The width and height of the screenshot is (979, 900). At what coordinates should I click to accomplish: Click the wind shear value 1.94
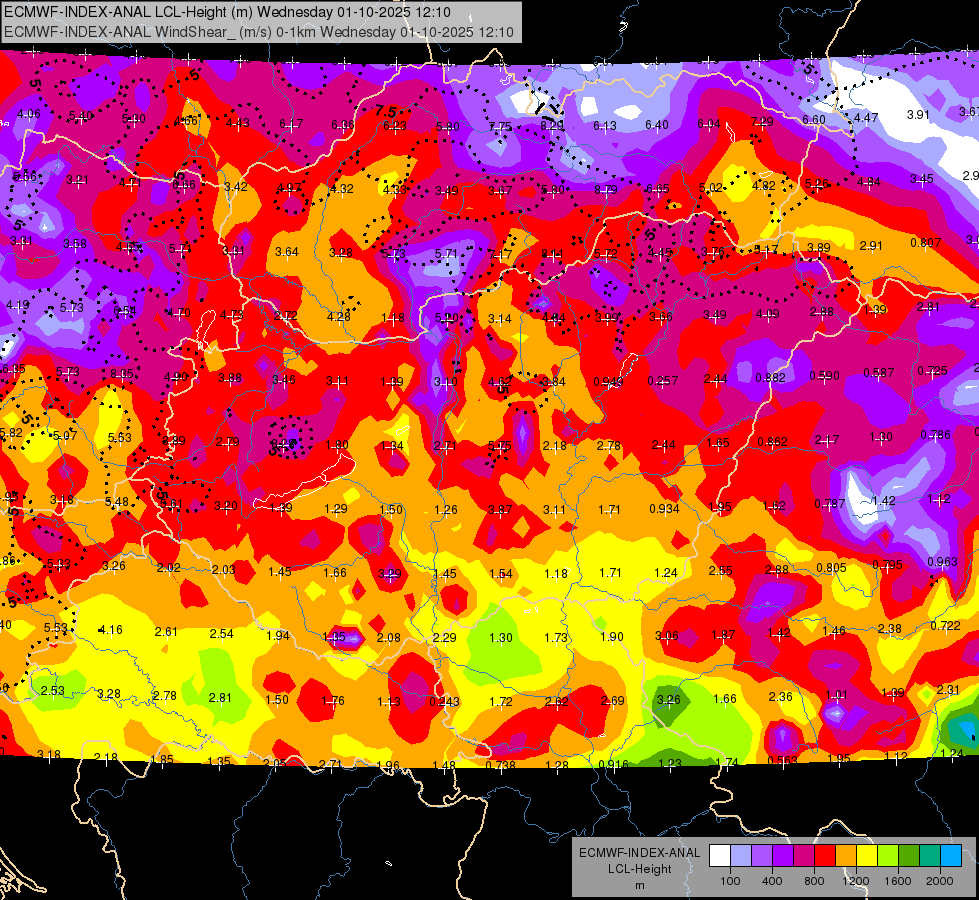pyautogui.click(x=277, y=636)
